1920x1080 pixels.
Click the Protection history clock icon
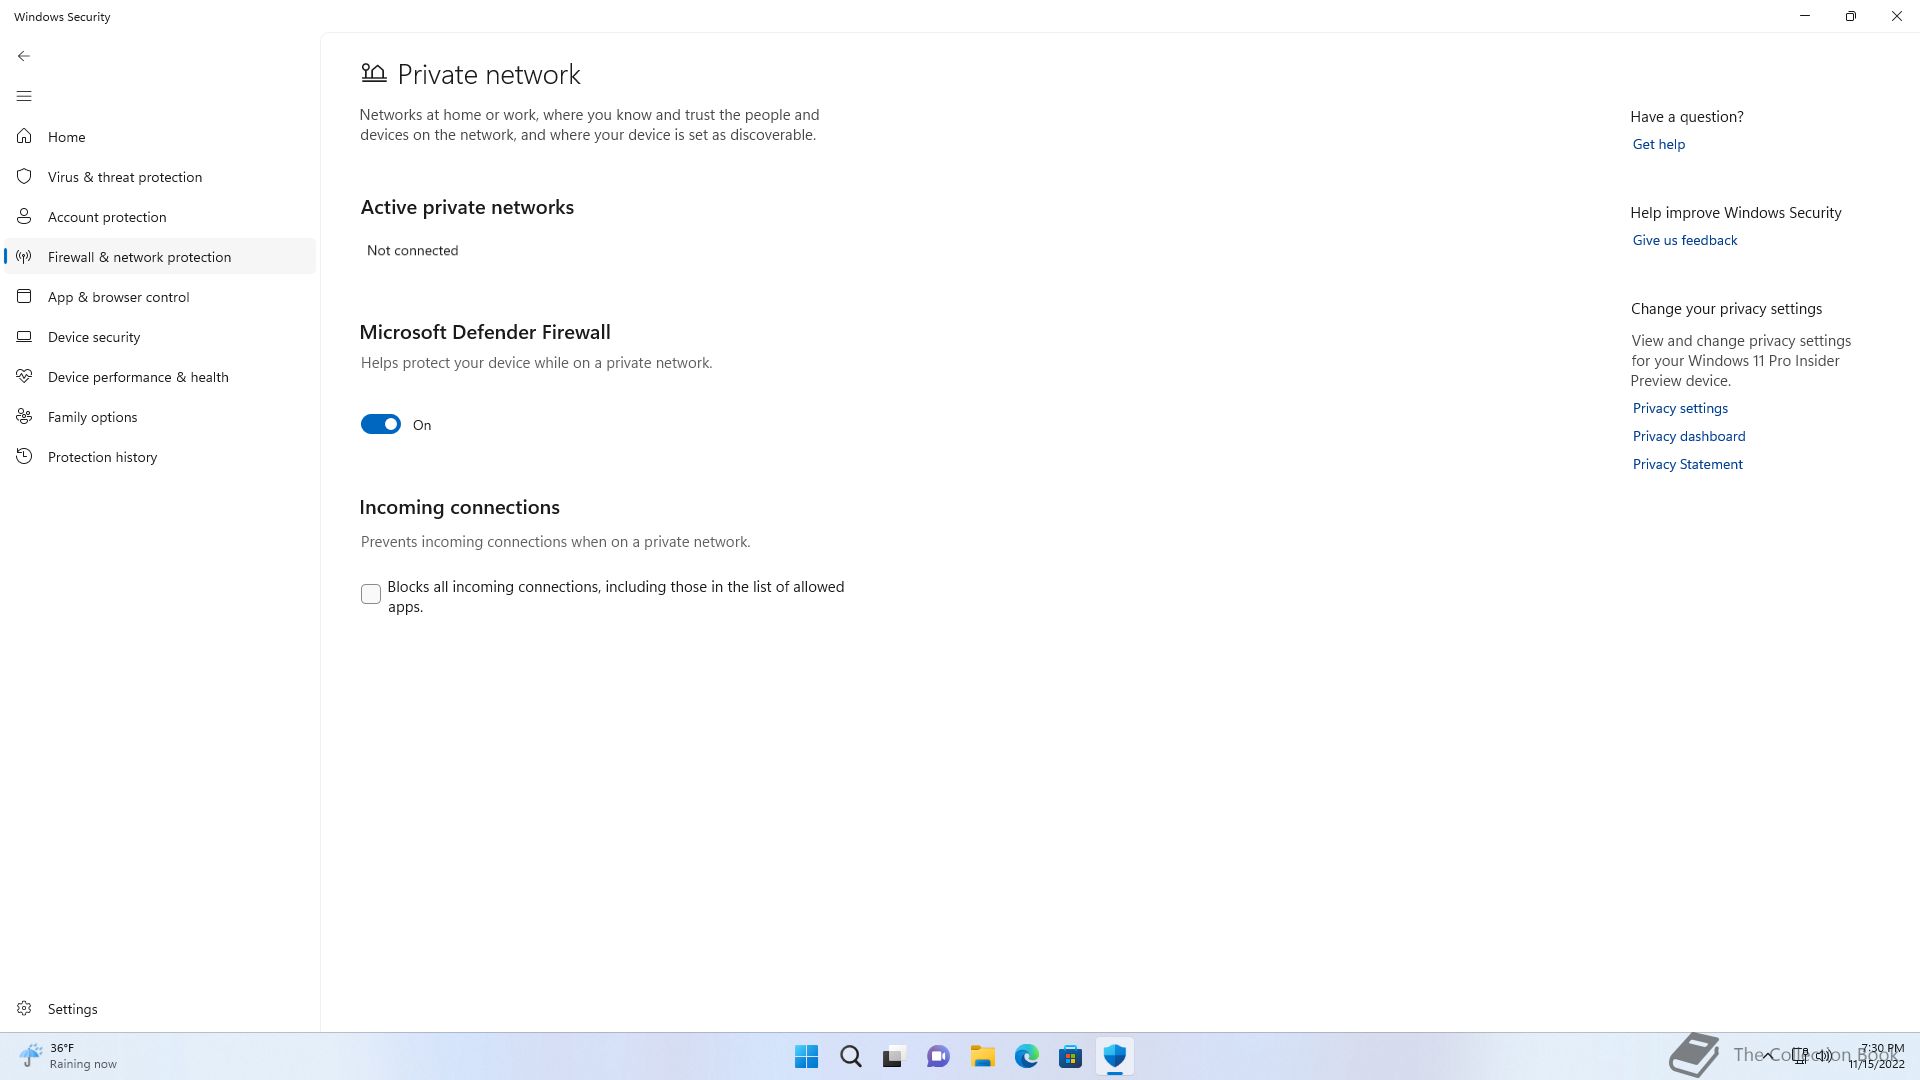[24, 456]
